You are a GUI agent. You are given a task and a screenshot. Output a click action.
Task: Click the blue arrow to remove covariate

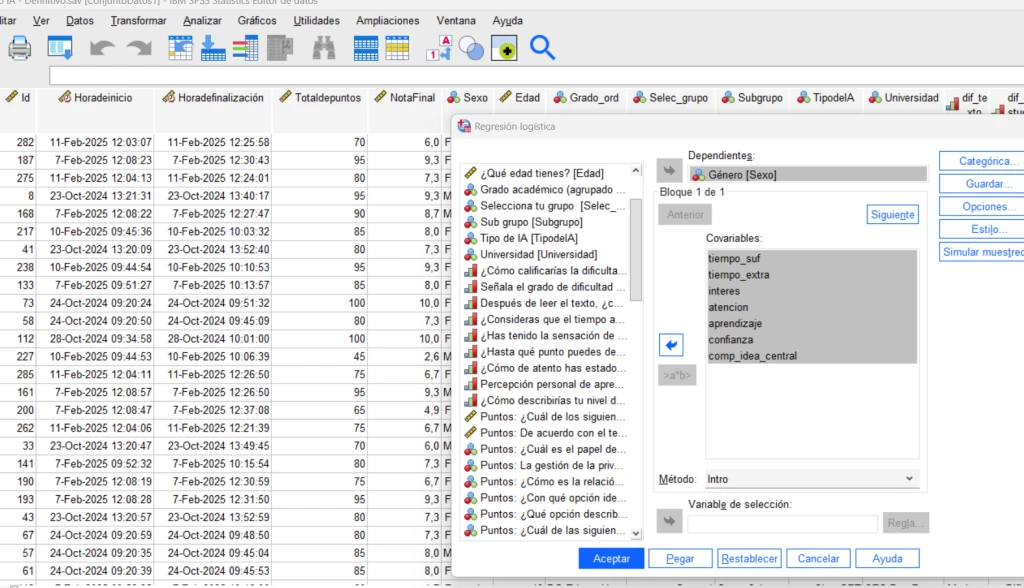[671, 345]
